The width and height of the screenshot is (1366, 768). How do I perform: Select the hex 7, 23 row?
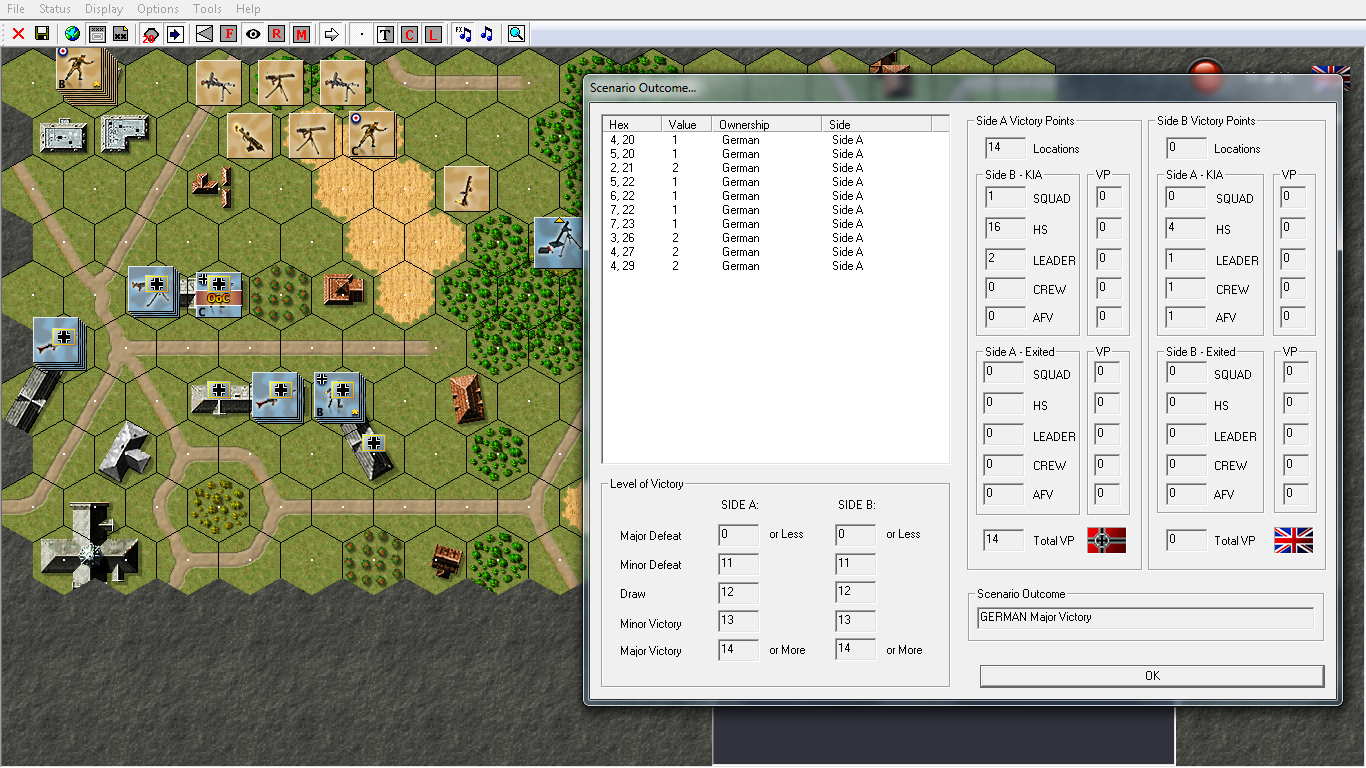(775, 224)
